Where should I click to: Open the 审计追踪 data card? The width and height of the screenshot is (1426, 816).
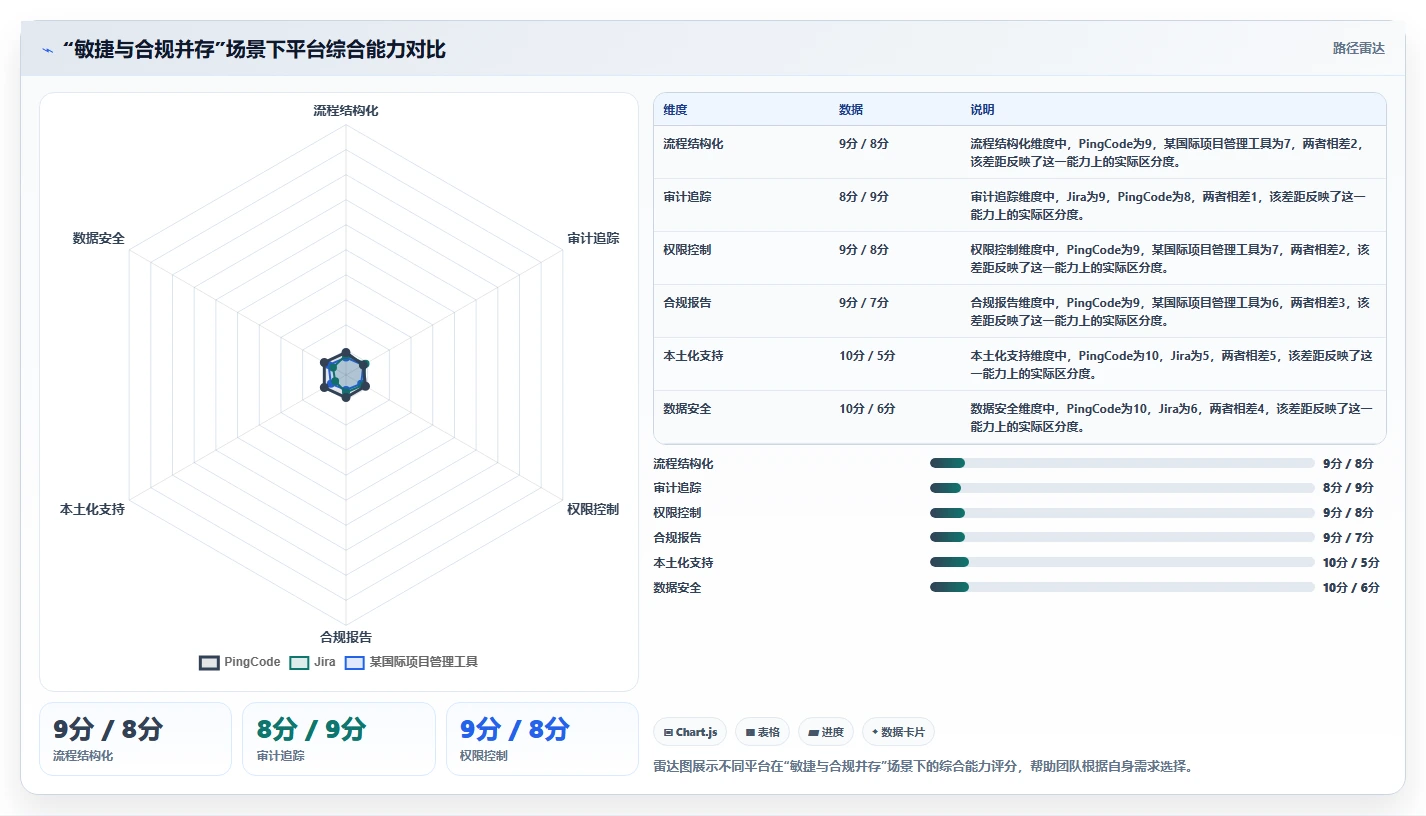339,739
